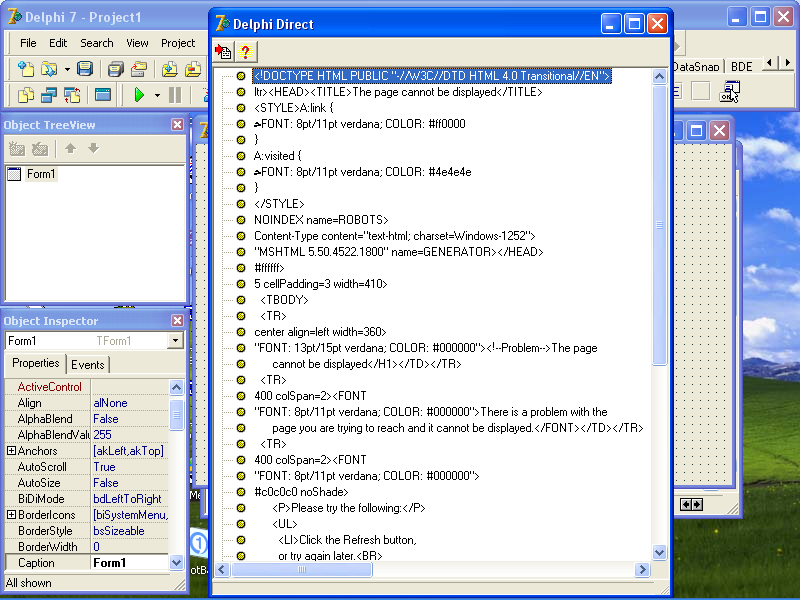Click the Save All disks icon
Viewport: 800px width, 600px height.
[x=116, y=68]
